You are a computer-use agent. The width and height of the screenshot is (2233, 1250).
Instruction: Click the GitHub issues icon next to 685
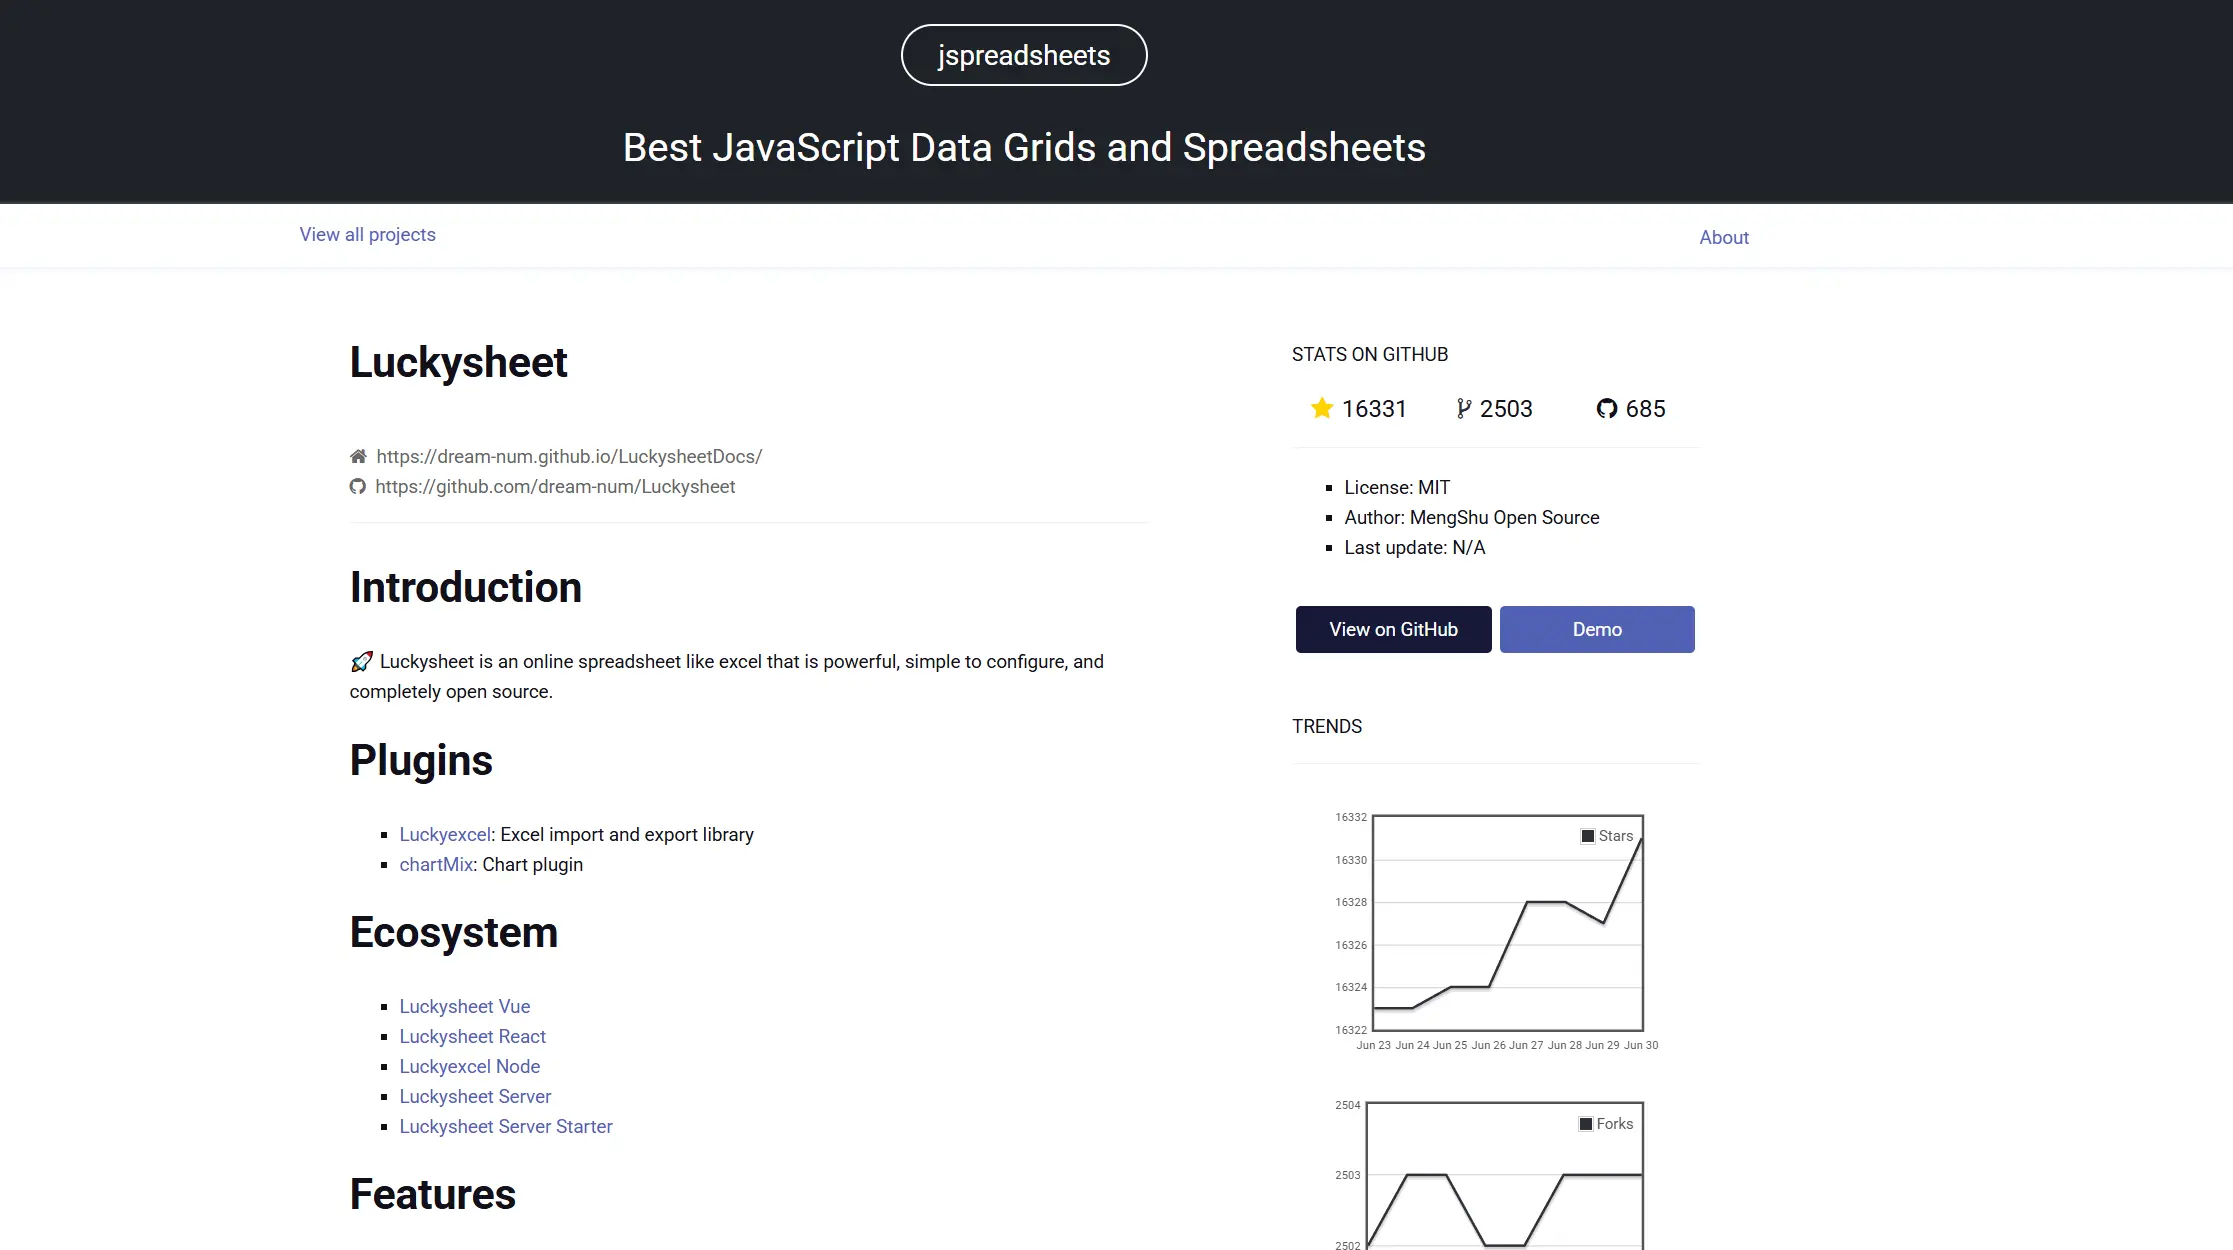1606,408
